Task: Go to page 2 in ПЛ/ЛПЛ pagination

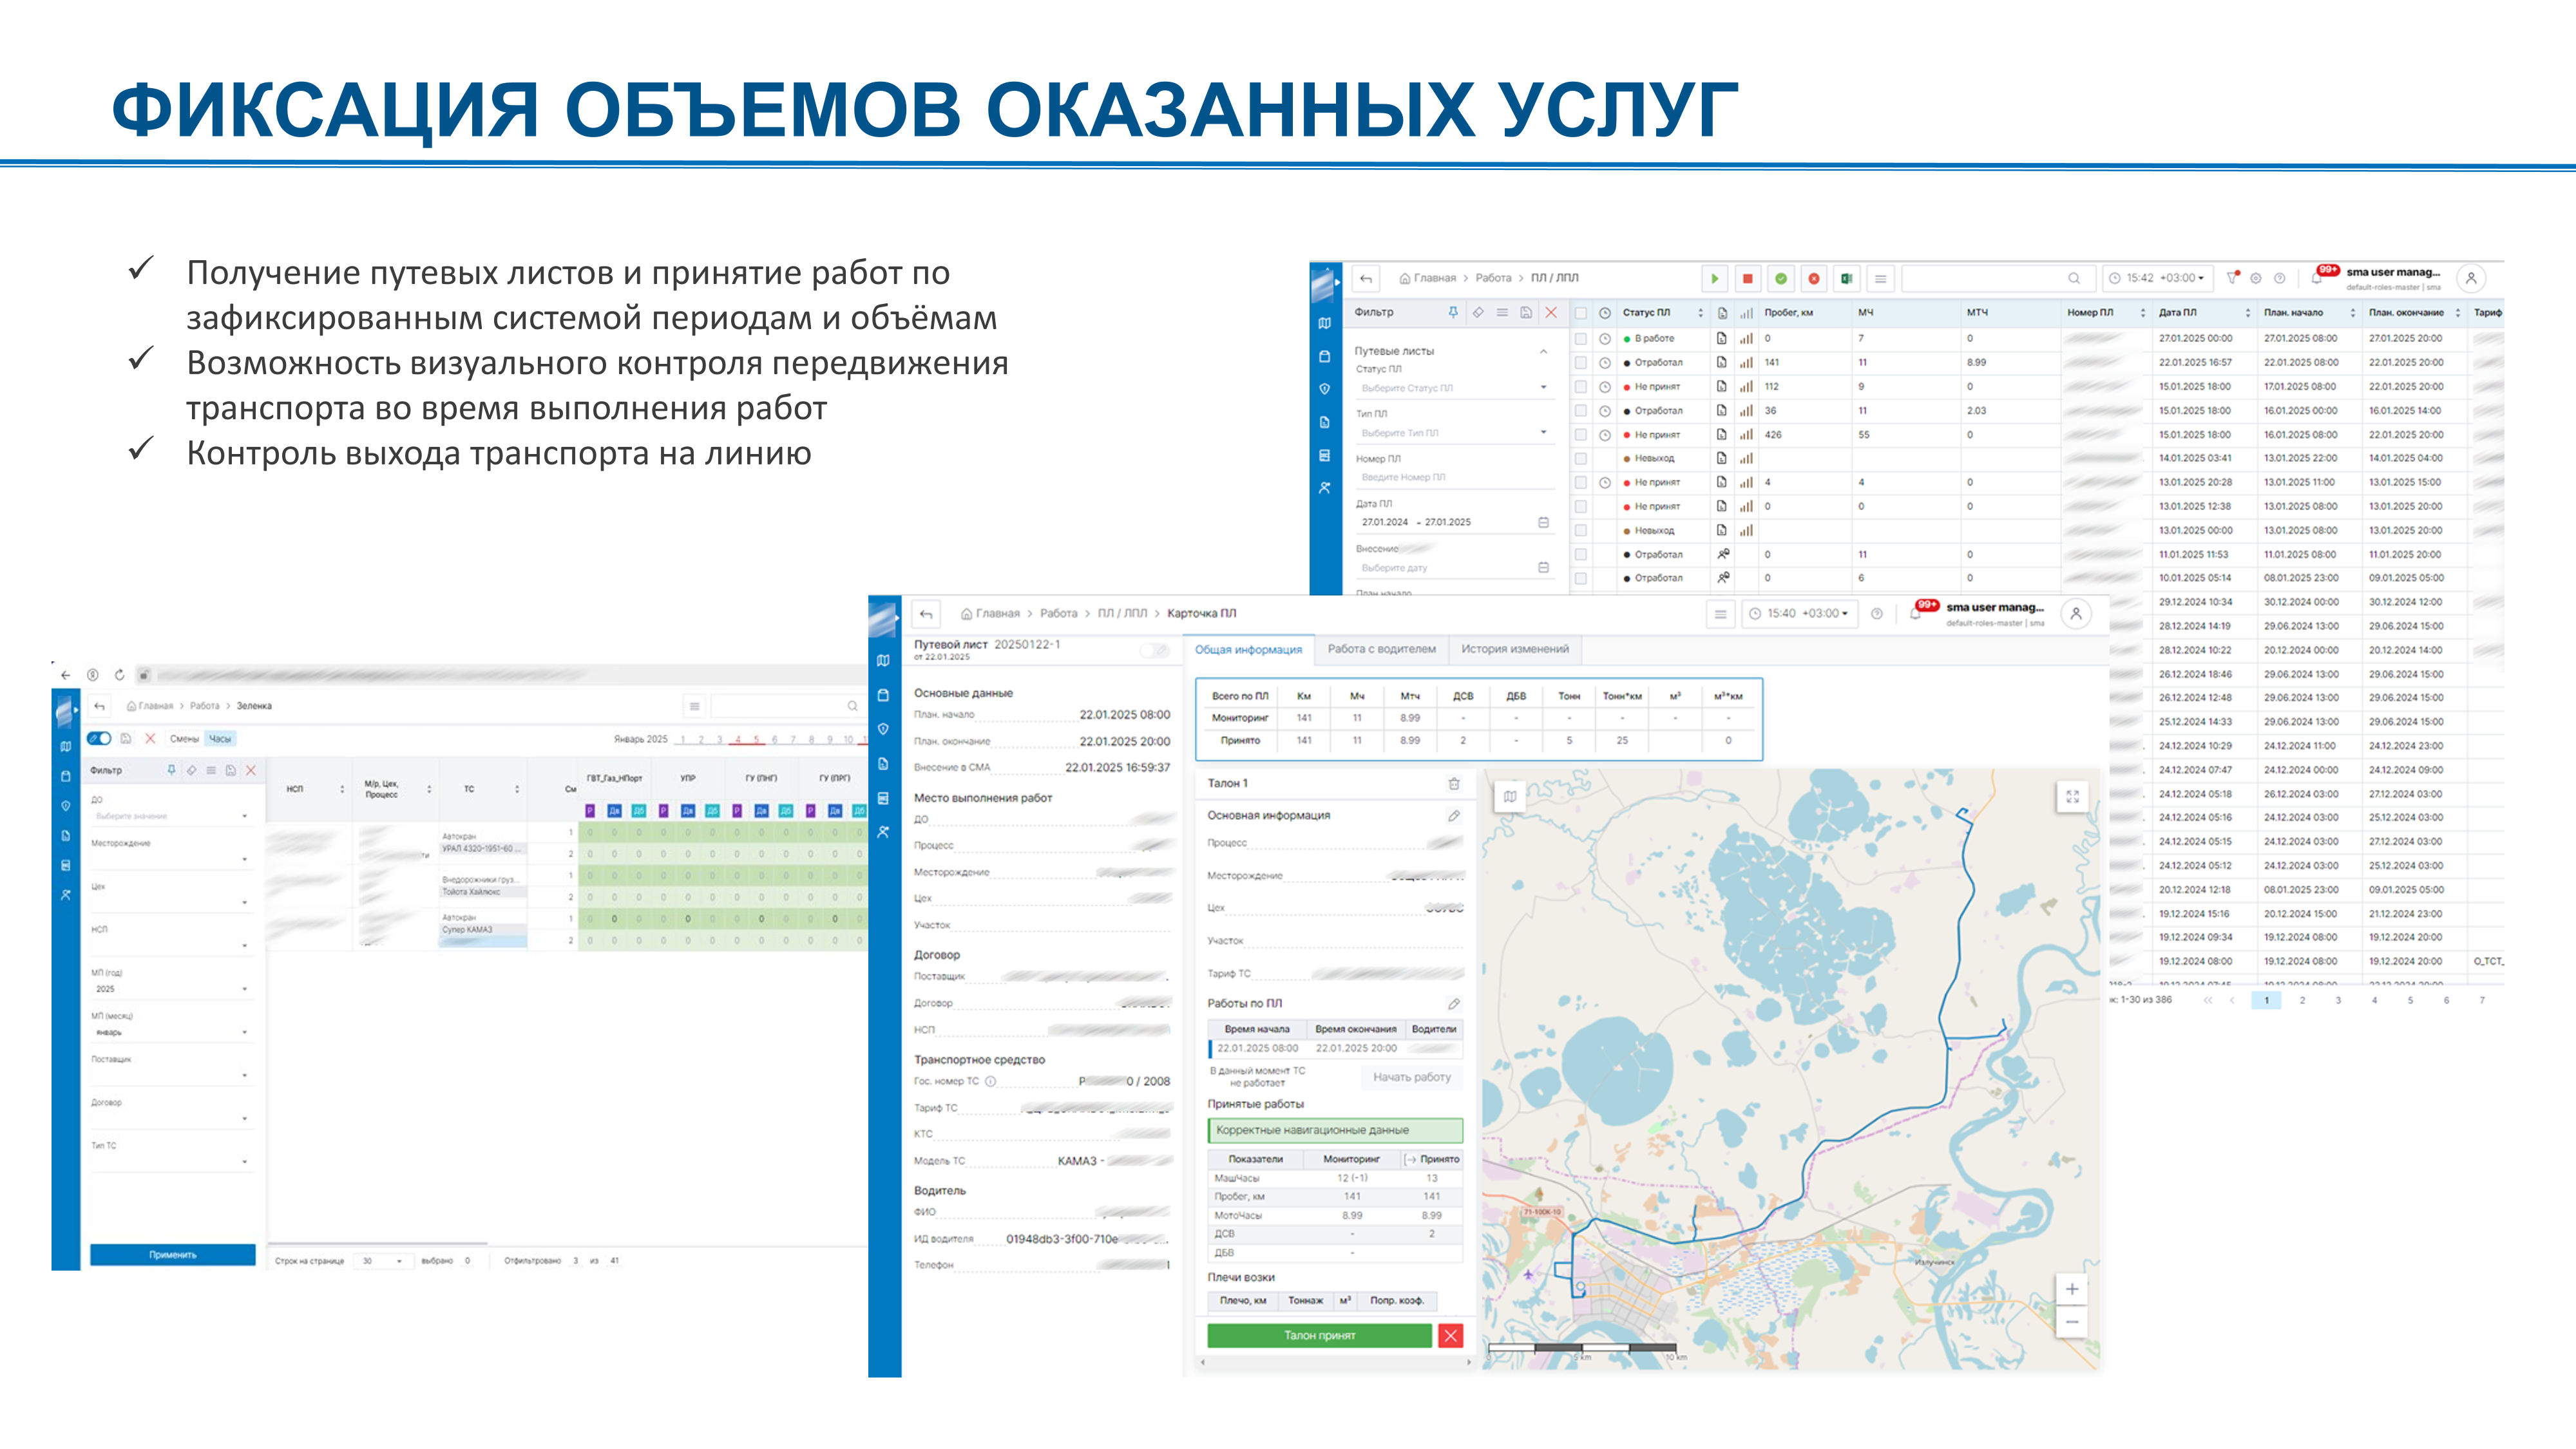Action: [x=2302, y=1001]
